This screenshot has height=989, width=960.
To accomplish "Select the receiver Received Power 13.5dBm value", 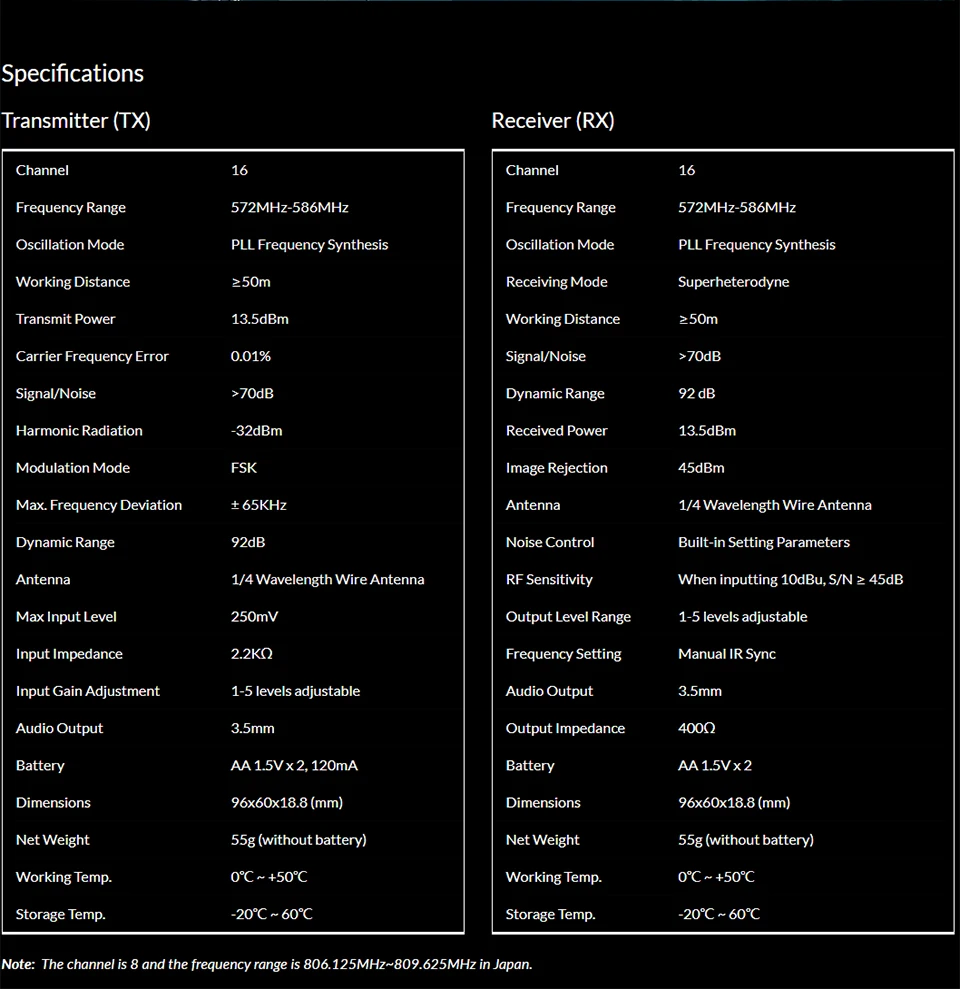I will point(707,431).
